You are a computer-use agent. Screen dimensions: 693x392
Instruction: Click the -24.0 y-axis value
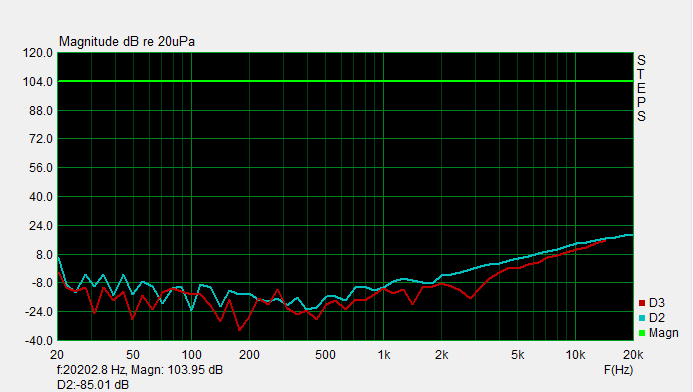pos(39,312)
